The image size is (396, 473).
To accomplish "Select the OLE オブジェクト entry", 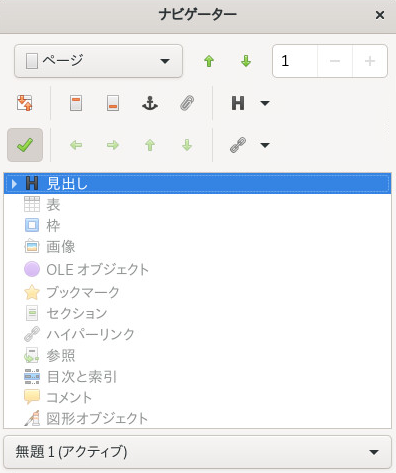I will tap(97, 270).
